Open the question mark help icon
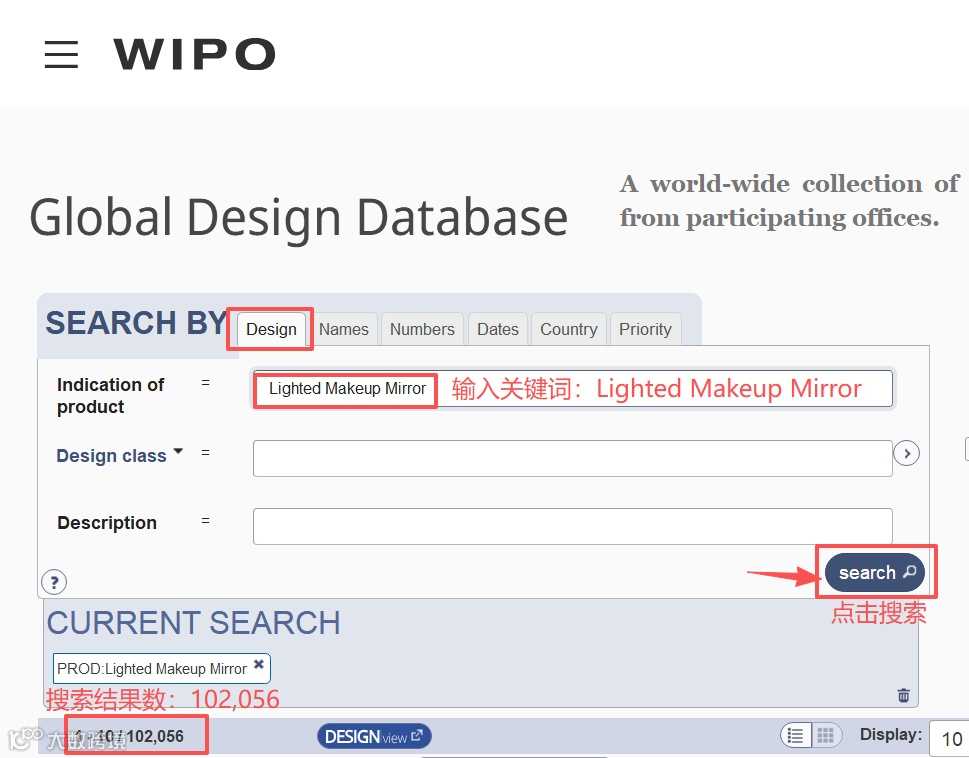969x758 pixels. coord(54,582)
